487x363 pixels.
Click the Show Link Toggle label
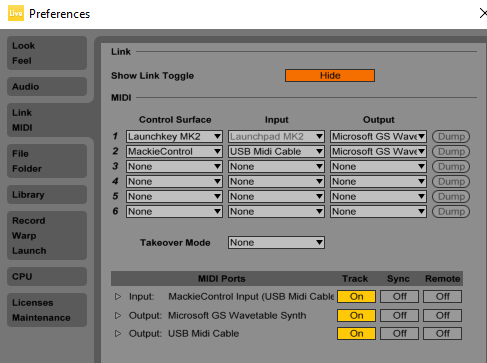coord(152,76)
